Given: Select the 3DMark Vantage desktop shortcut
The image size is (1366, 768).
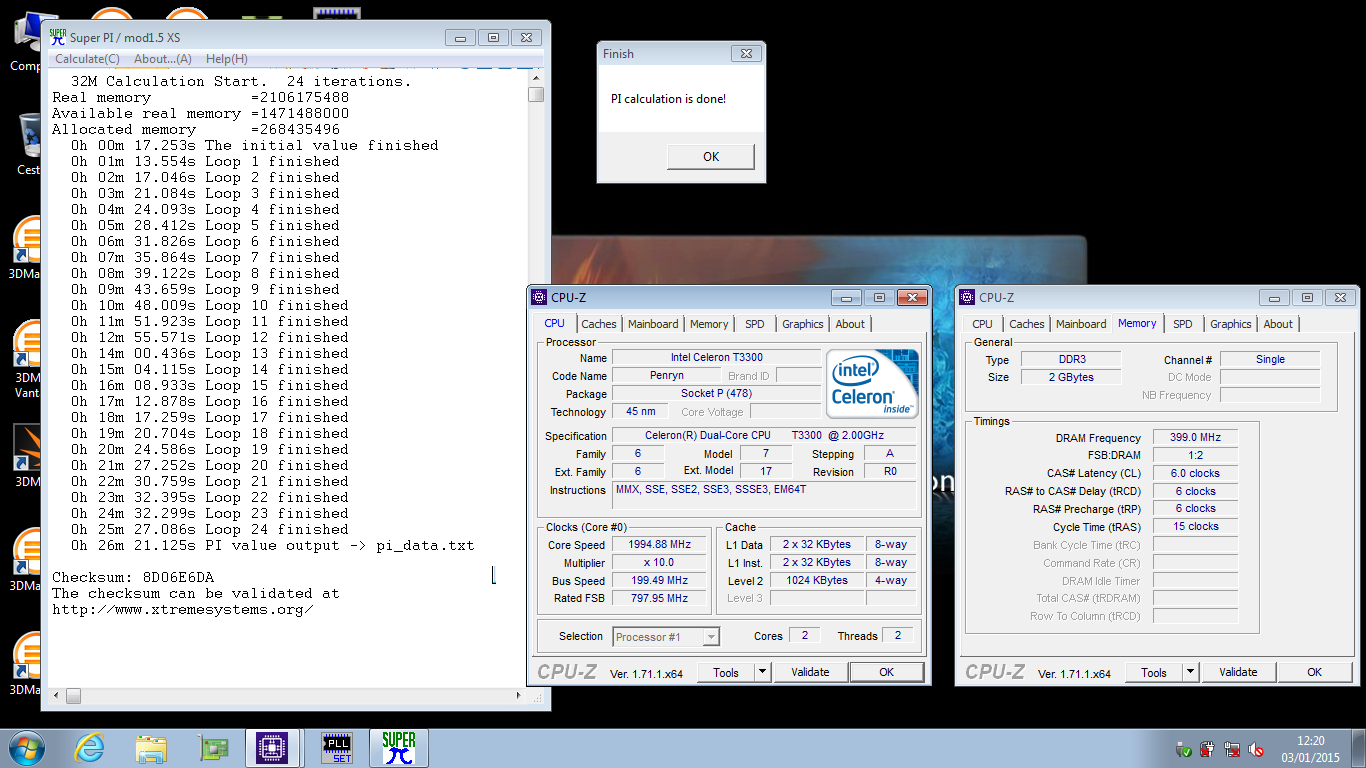Looking at the screenshot, I should 27,358.
